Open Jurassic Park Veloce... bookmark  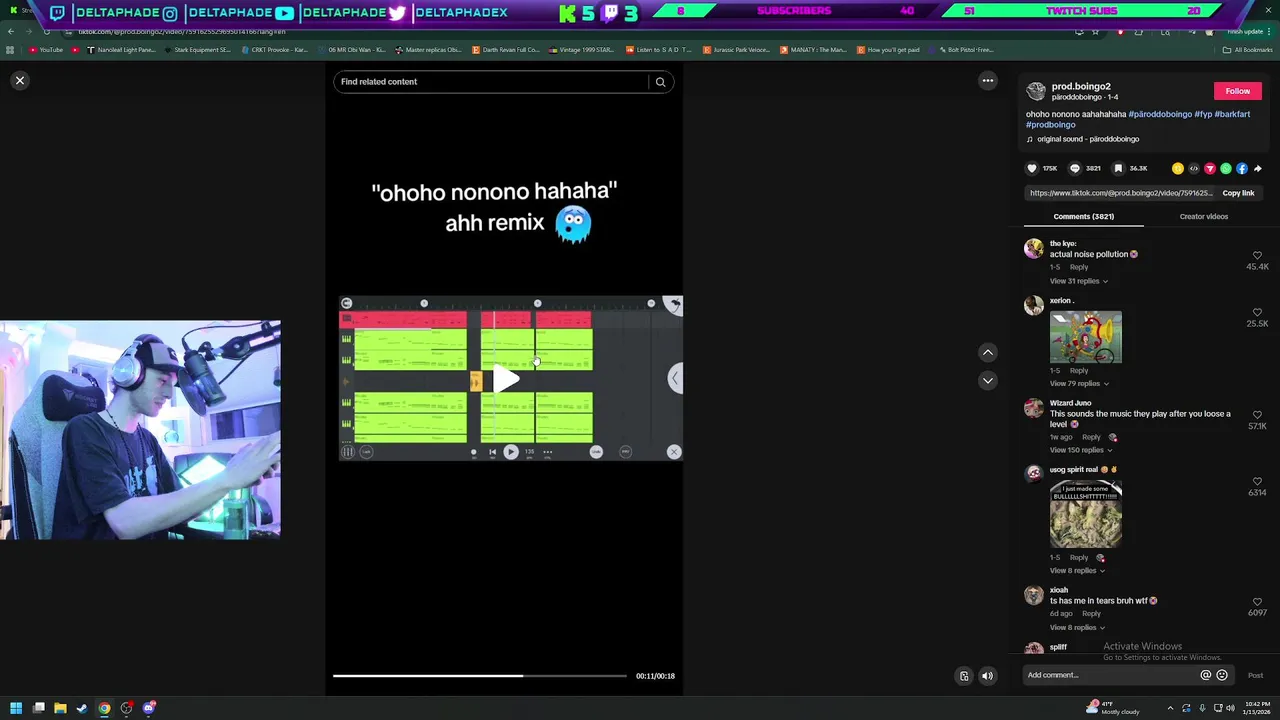736,50
